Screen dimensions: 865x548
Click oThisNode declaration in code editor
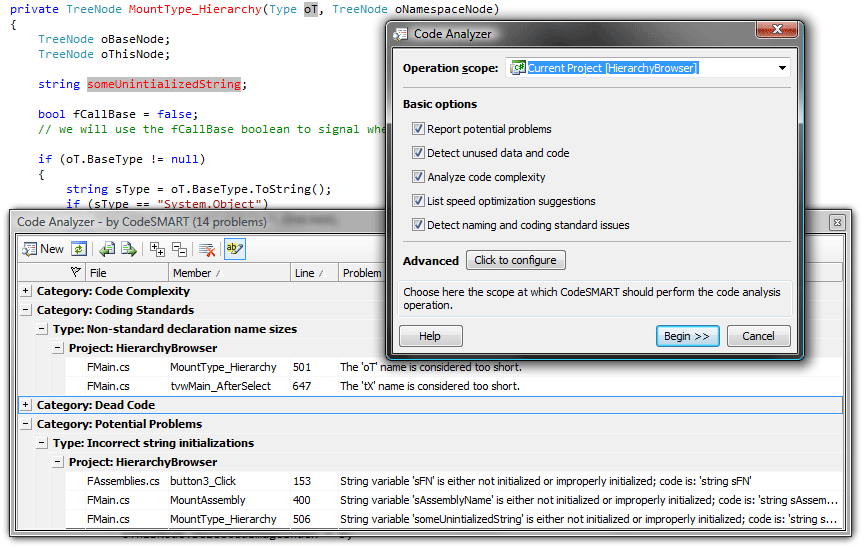[132, 54]
